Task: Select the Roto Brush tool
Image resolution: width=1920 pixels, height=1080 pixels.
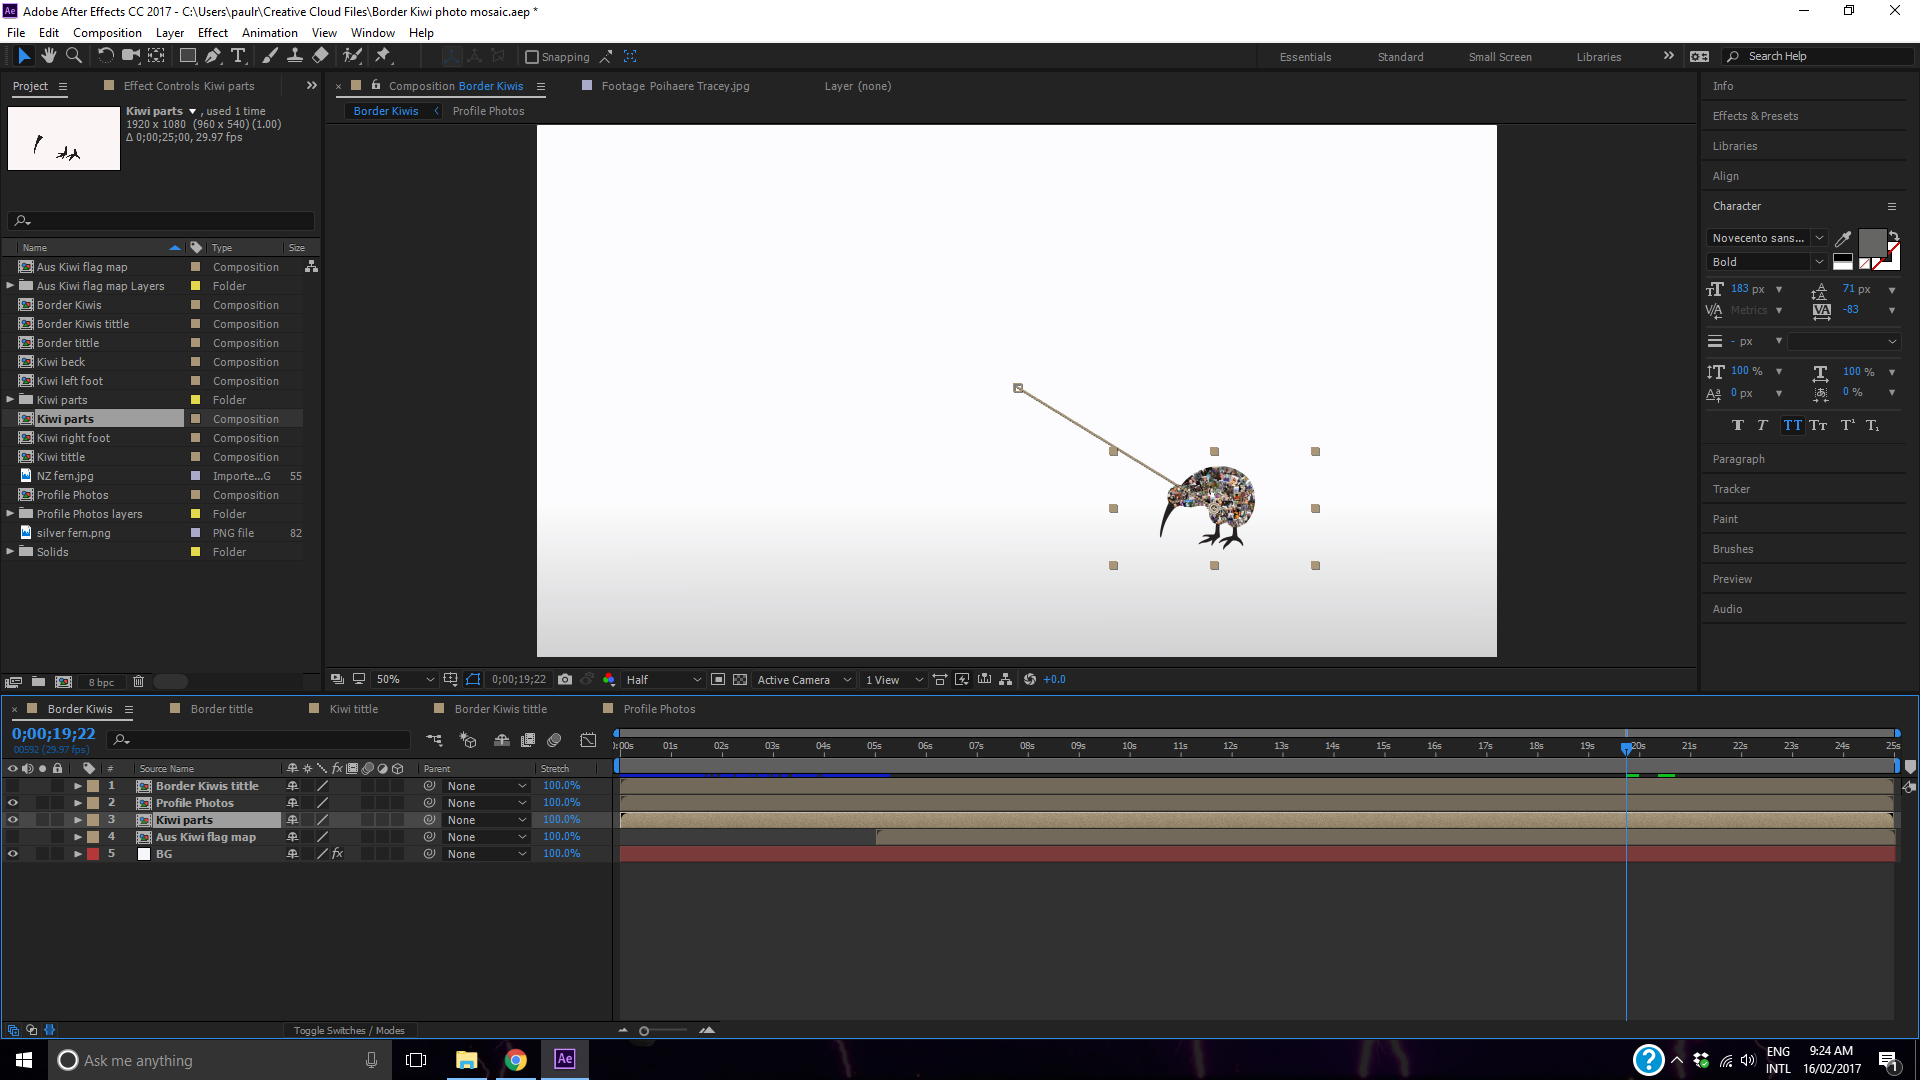Action: click(x=352, y=56)
